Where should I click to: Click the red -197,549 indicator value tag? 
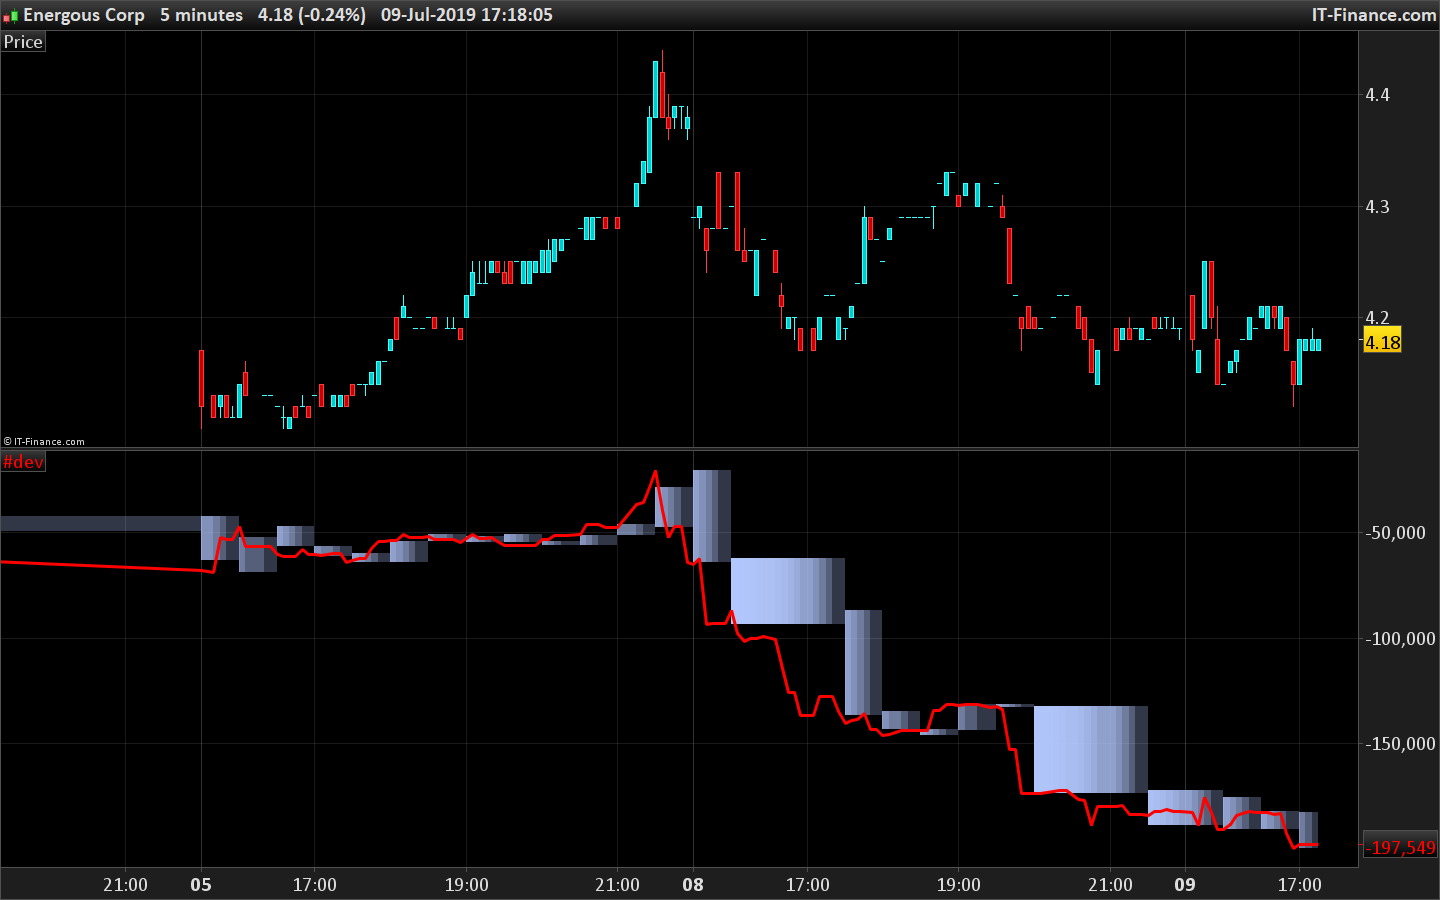tap(1400, 847)
